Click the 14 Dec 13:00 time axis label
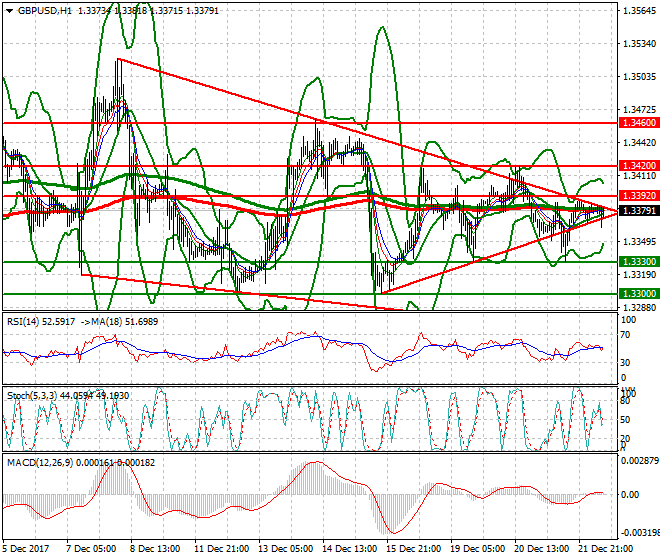This screenshot has height=560, width=660. [350, 549]
